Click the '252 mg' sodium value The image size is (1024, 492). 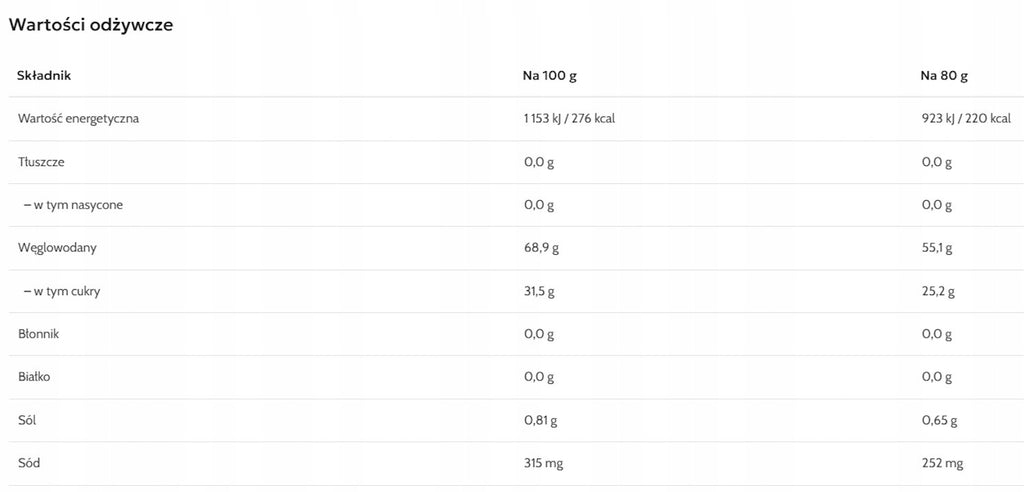pyautogui.click(x=942, y=463)
